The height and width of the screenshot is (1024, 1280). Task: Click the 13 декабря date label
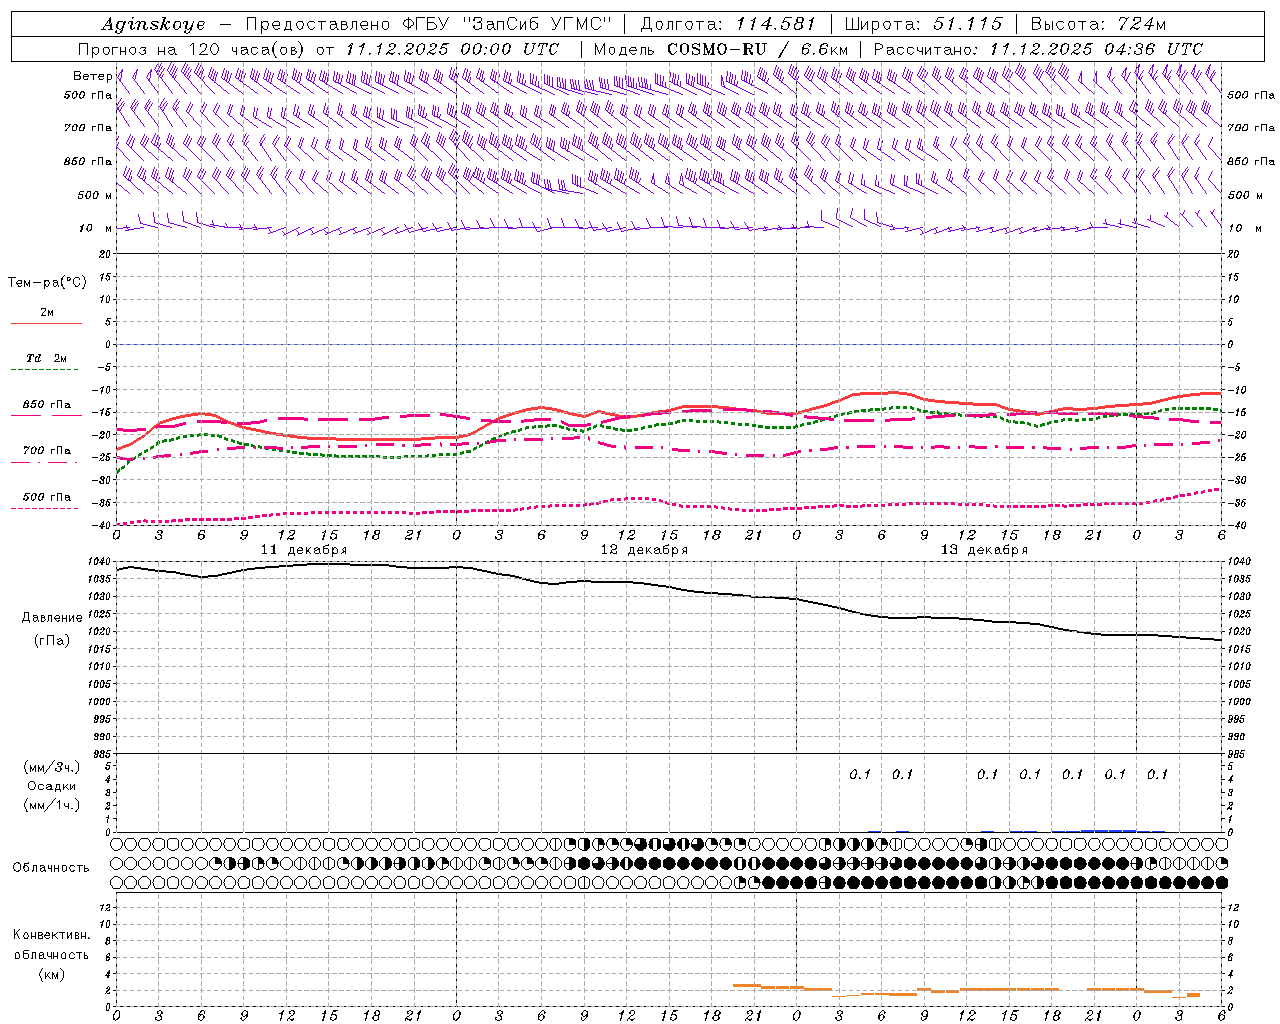coord(984,550)
